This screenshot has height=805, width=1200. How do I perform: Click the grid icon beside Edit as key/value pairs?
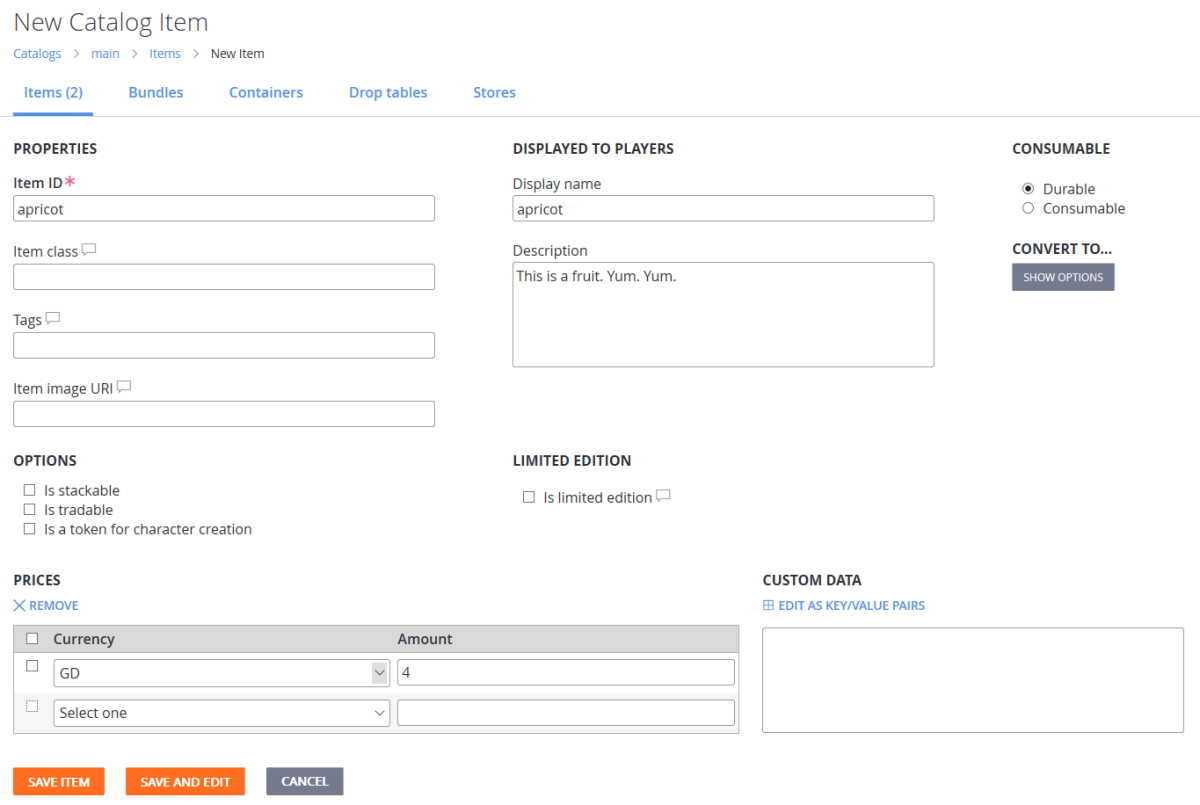[x=768, y=605]
